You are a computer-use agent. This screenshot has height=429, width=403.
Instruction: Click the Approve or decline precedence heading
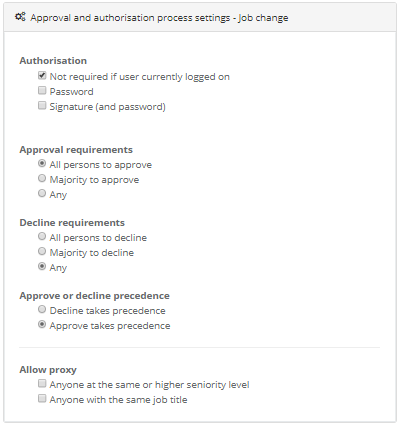coord(94,296)
